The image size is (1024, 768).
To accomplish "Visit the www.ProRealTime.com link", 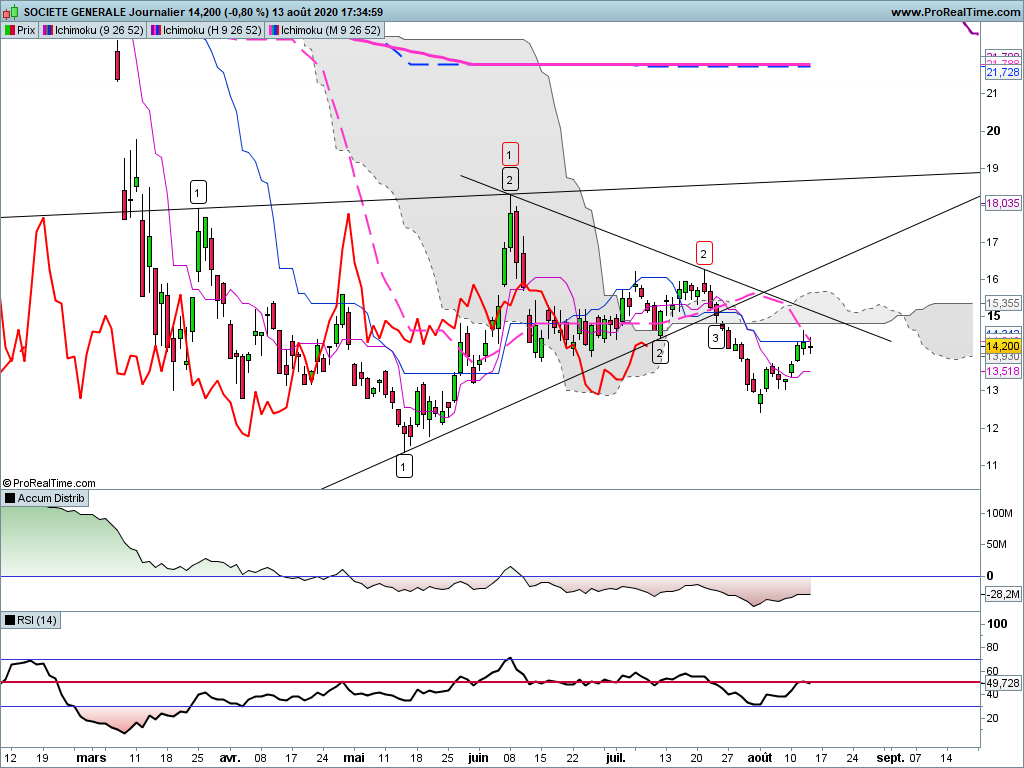I will tap(954, 12).
